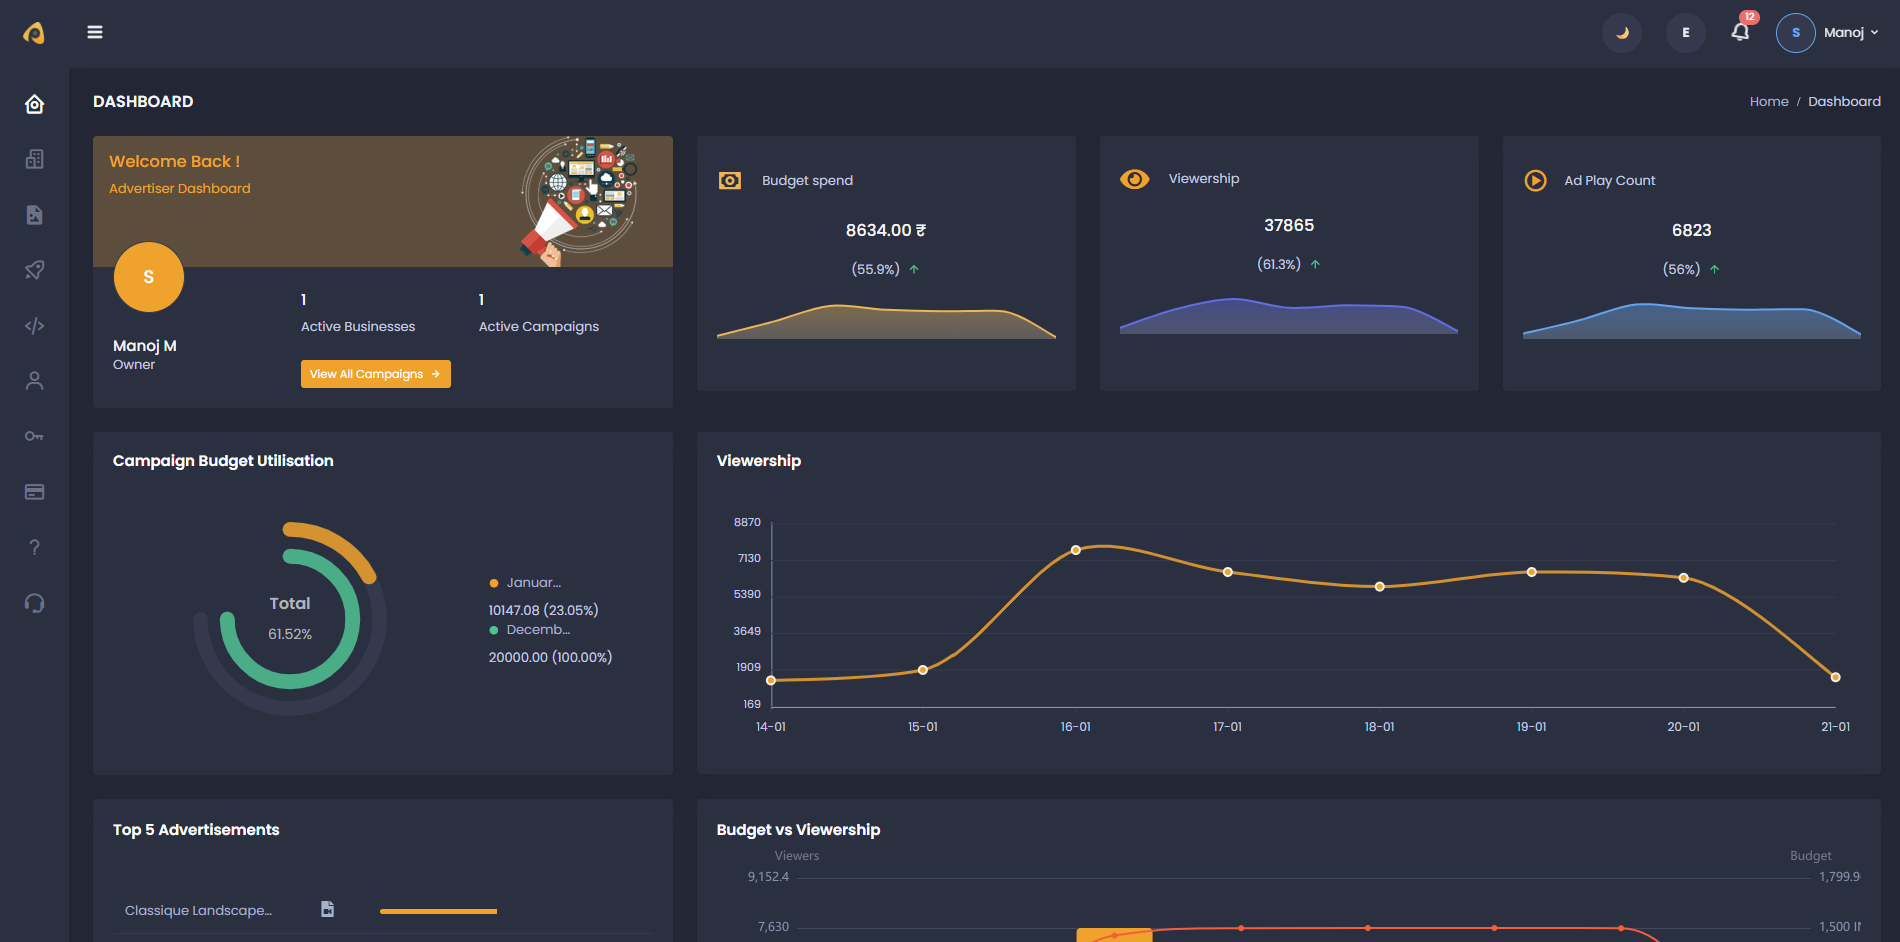Toggle the moon dark mode button
This screenshot has height=942, width=1900.
pyautogui.click(x=1622, y=33)
